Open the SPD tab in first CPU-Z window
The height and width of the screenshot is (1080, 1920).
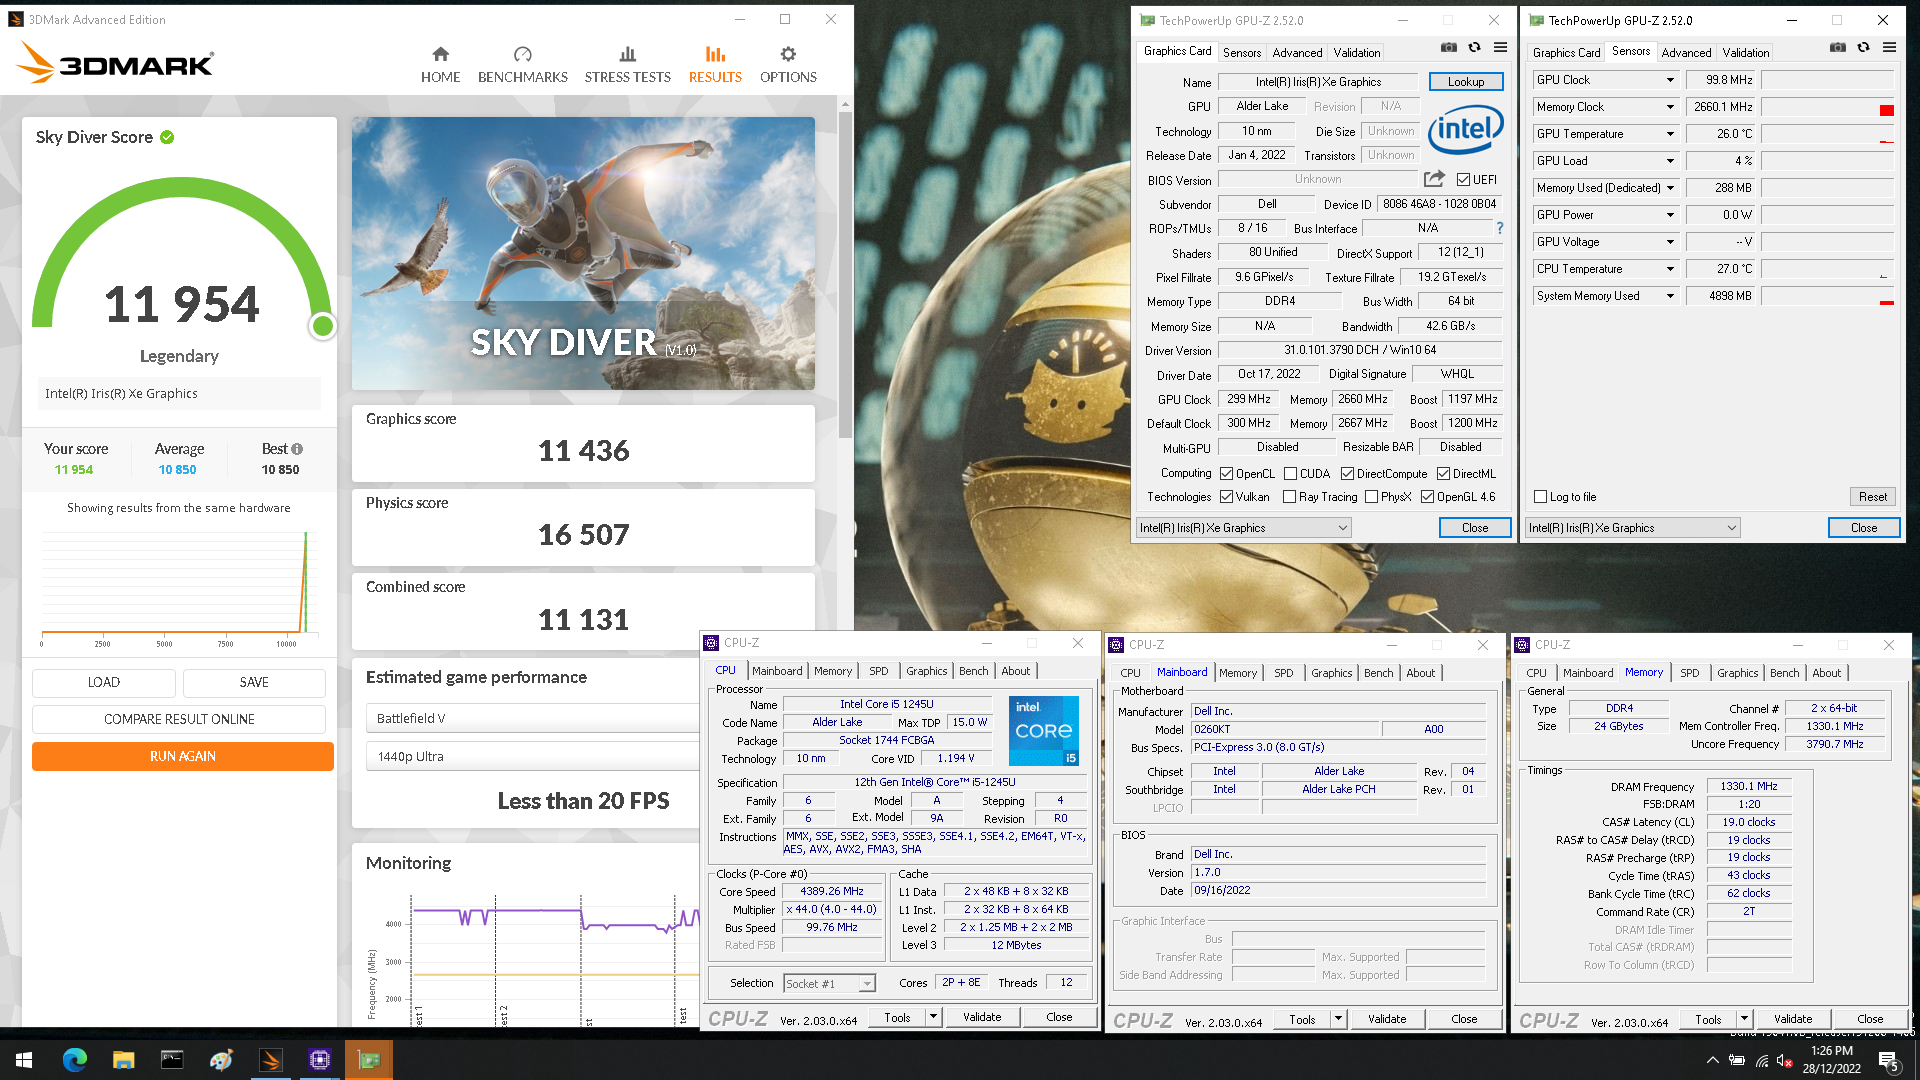(878, 671)
